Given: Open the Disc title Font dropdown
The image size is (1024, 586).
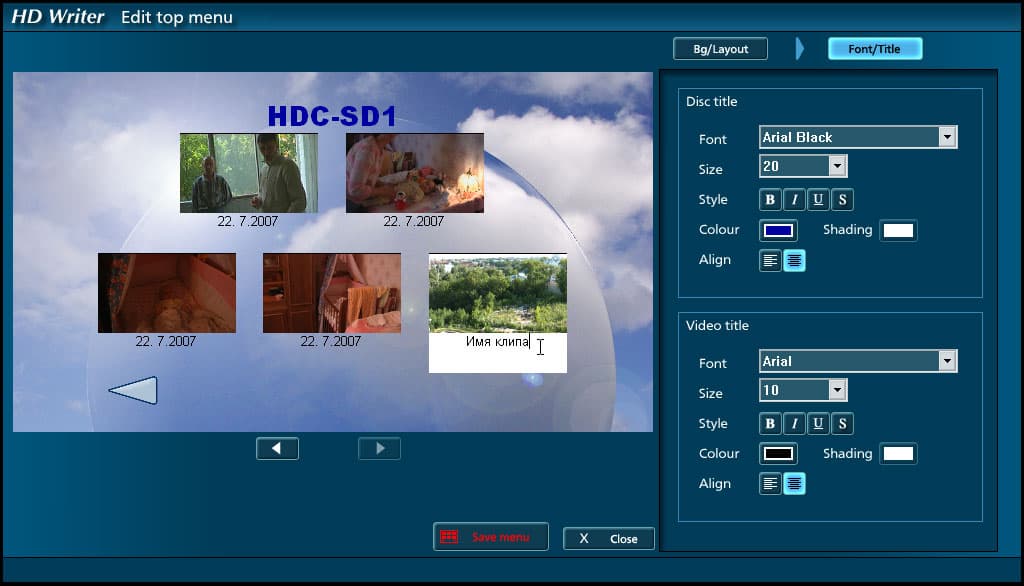Looking at the screenshot, I should click(947, 137).
